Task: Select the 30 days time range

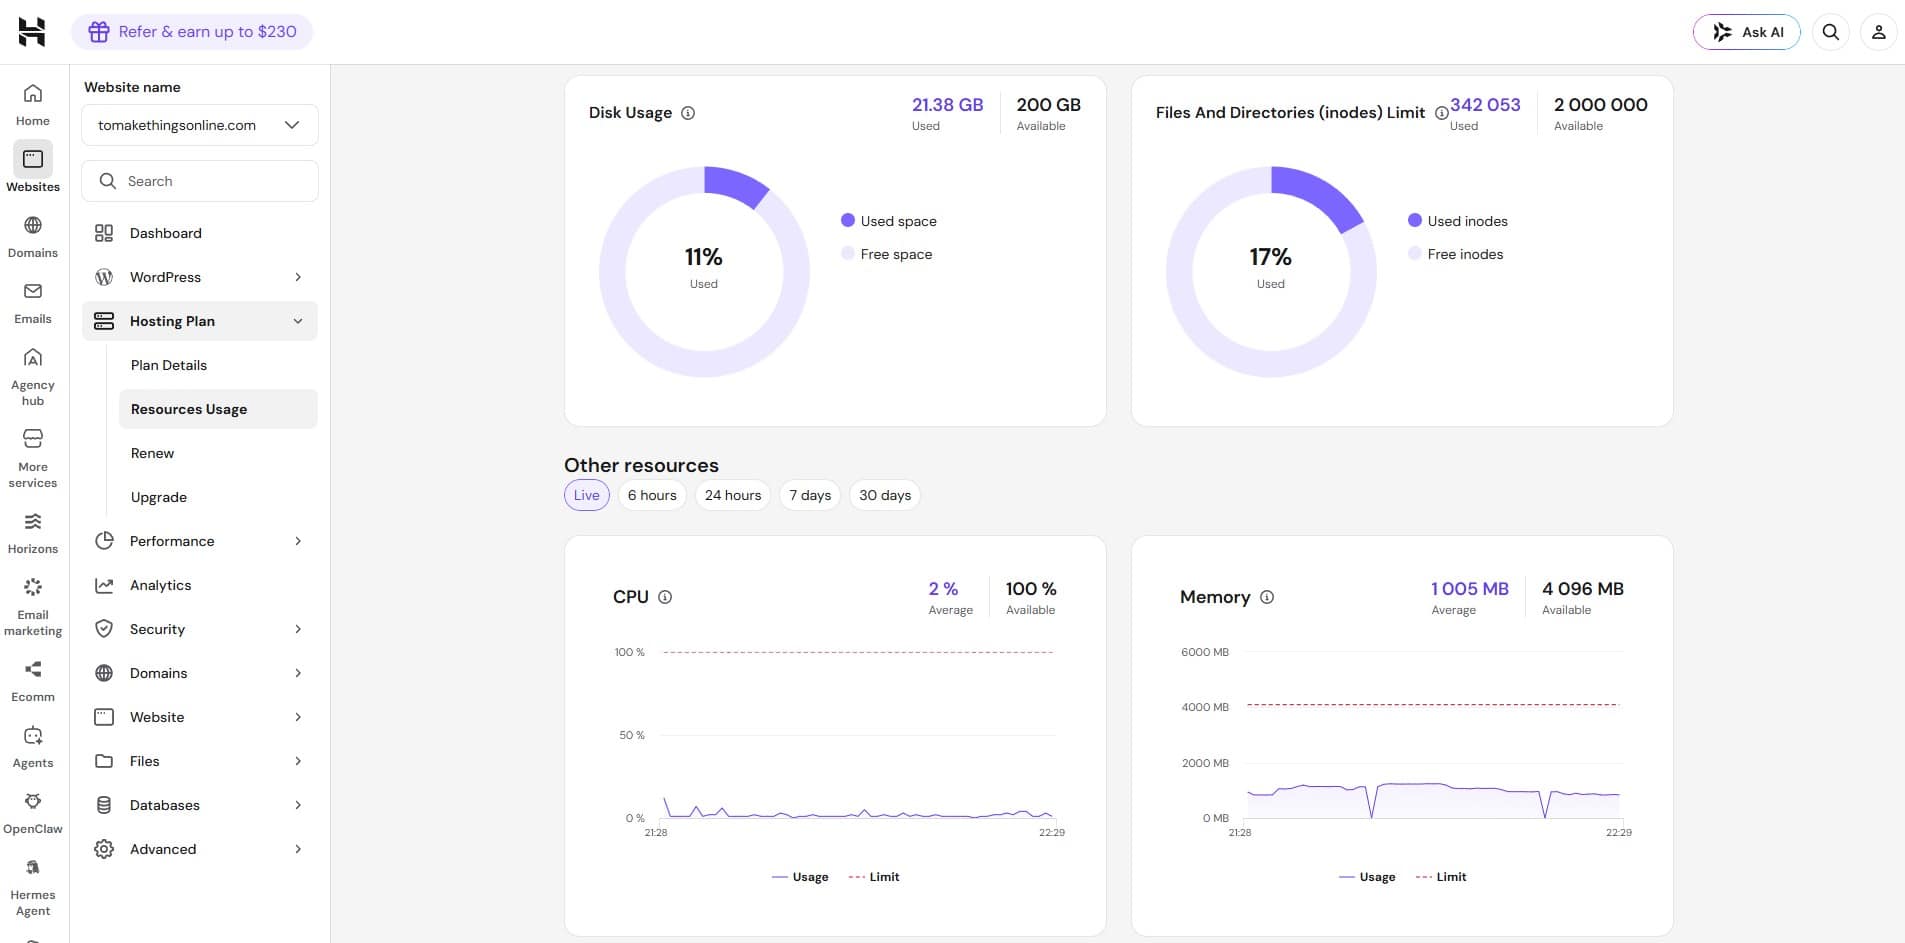Action: tap(885, 495)
